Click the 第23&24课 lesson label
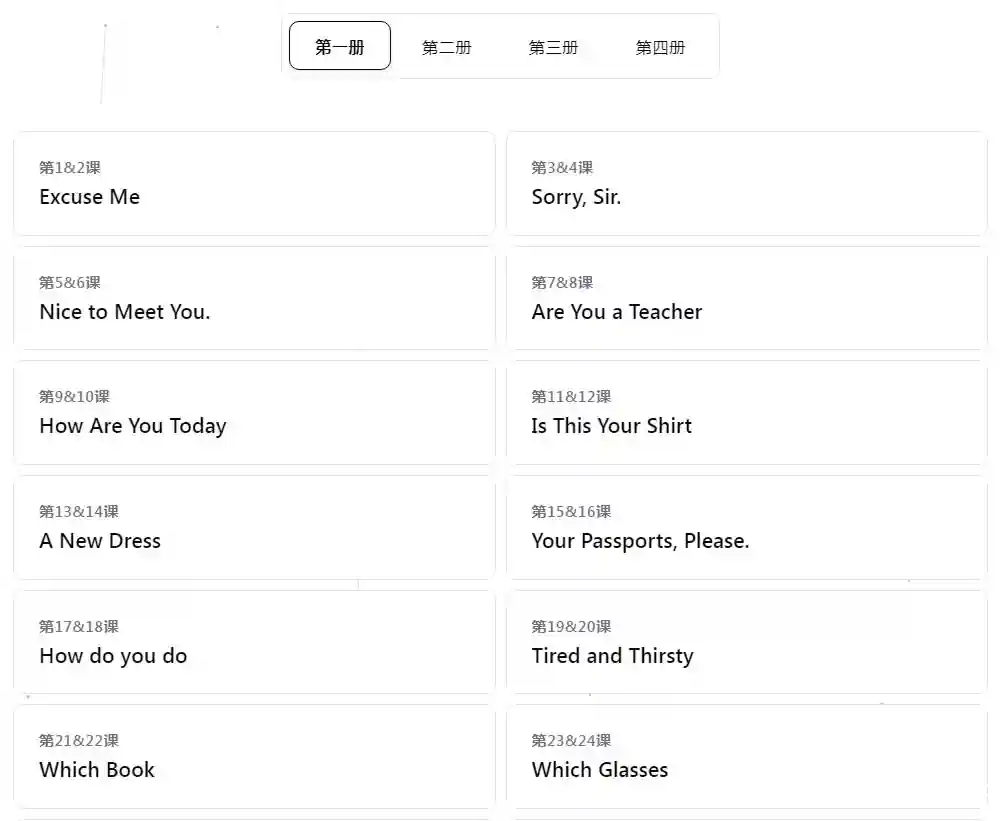Screen dimensions: 1005x821 [x=571, y=741]
